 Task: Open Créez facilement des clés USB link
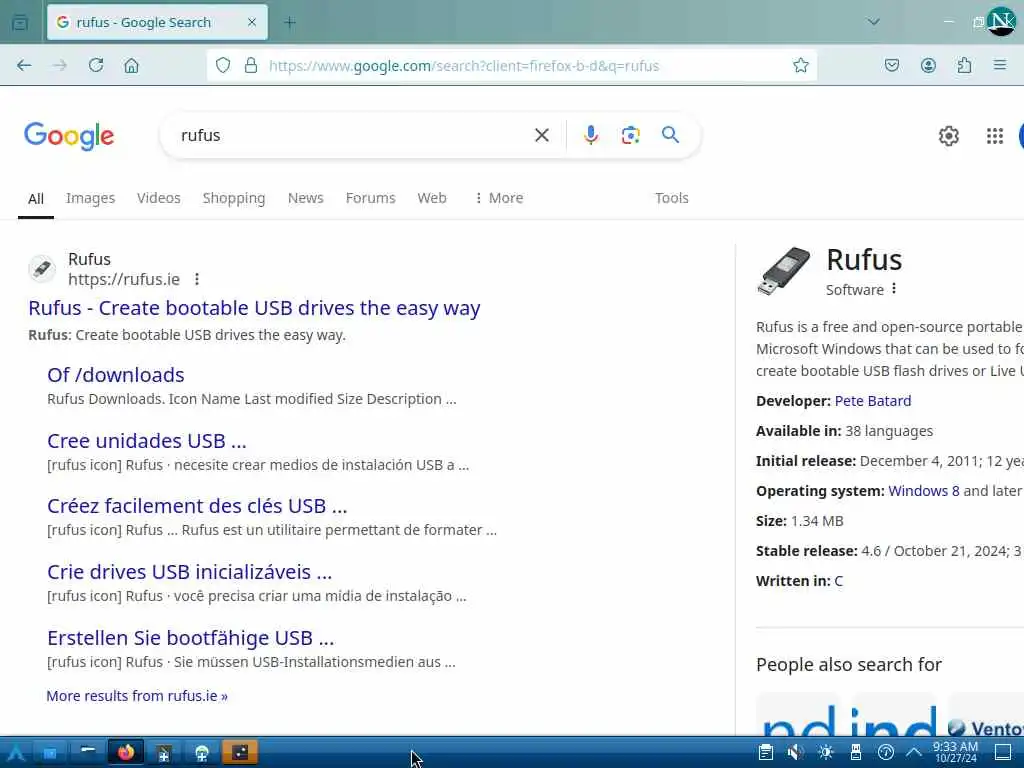tap(197, 506)
